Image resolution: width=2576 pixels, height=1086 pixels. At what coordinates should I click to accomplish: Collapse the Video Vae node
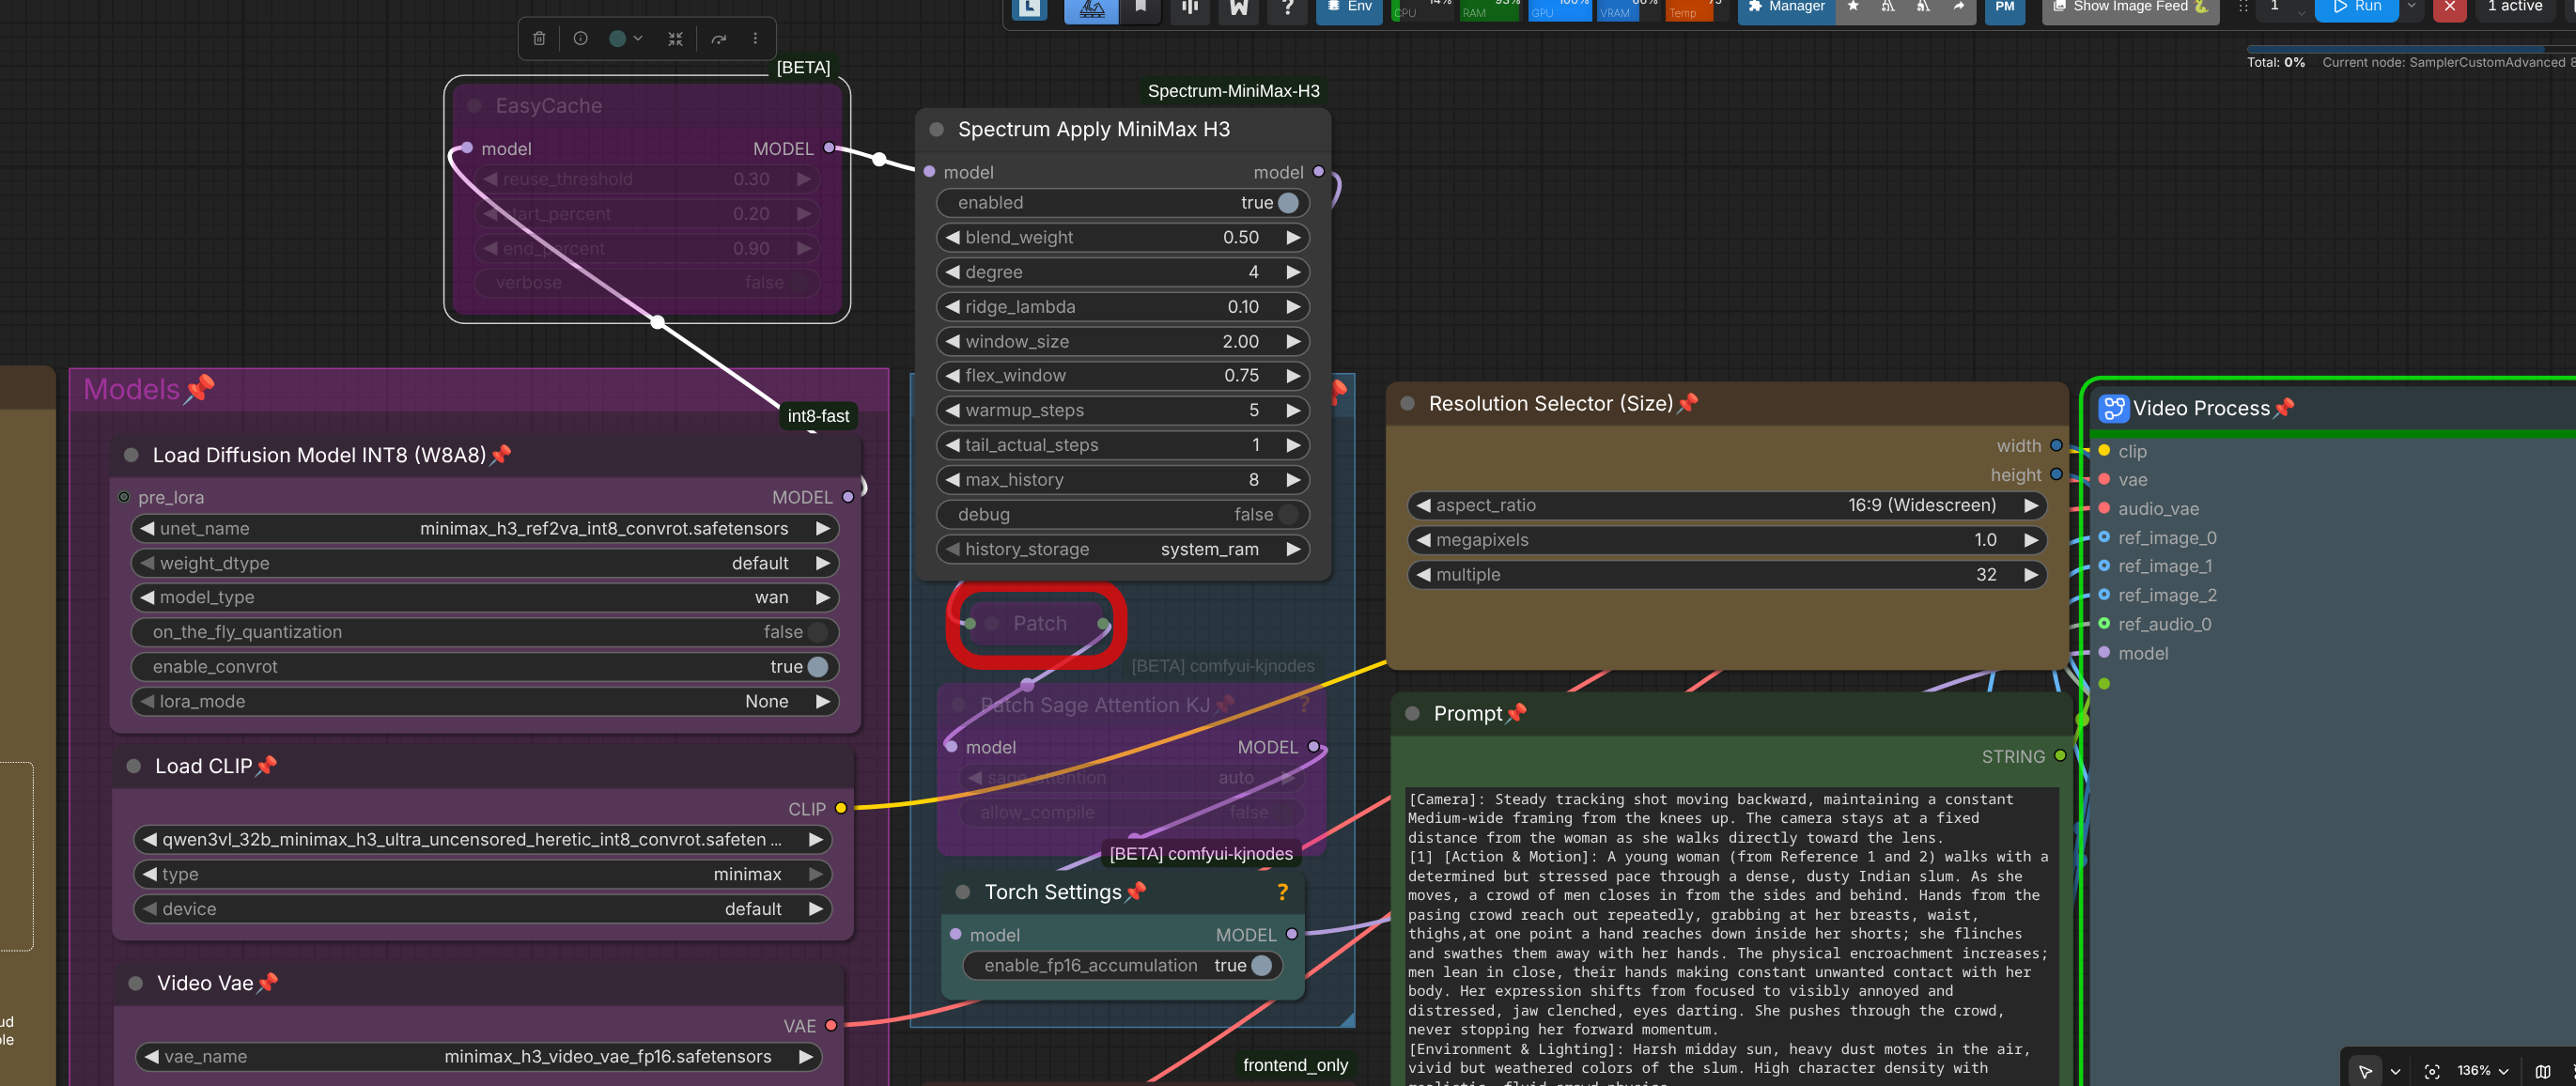135,983
